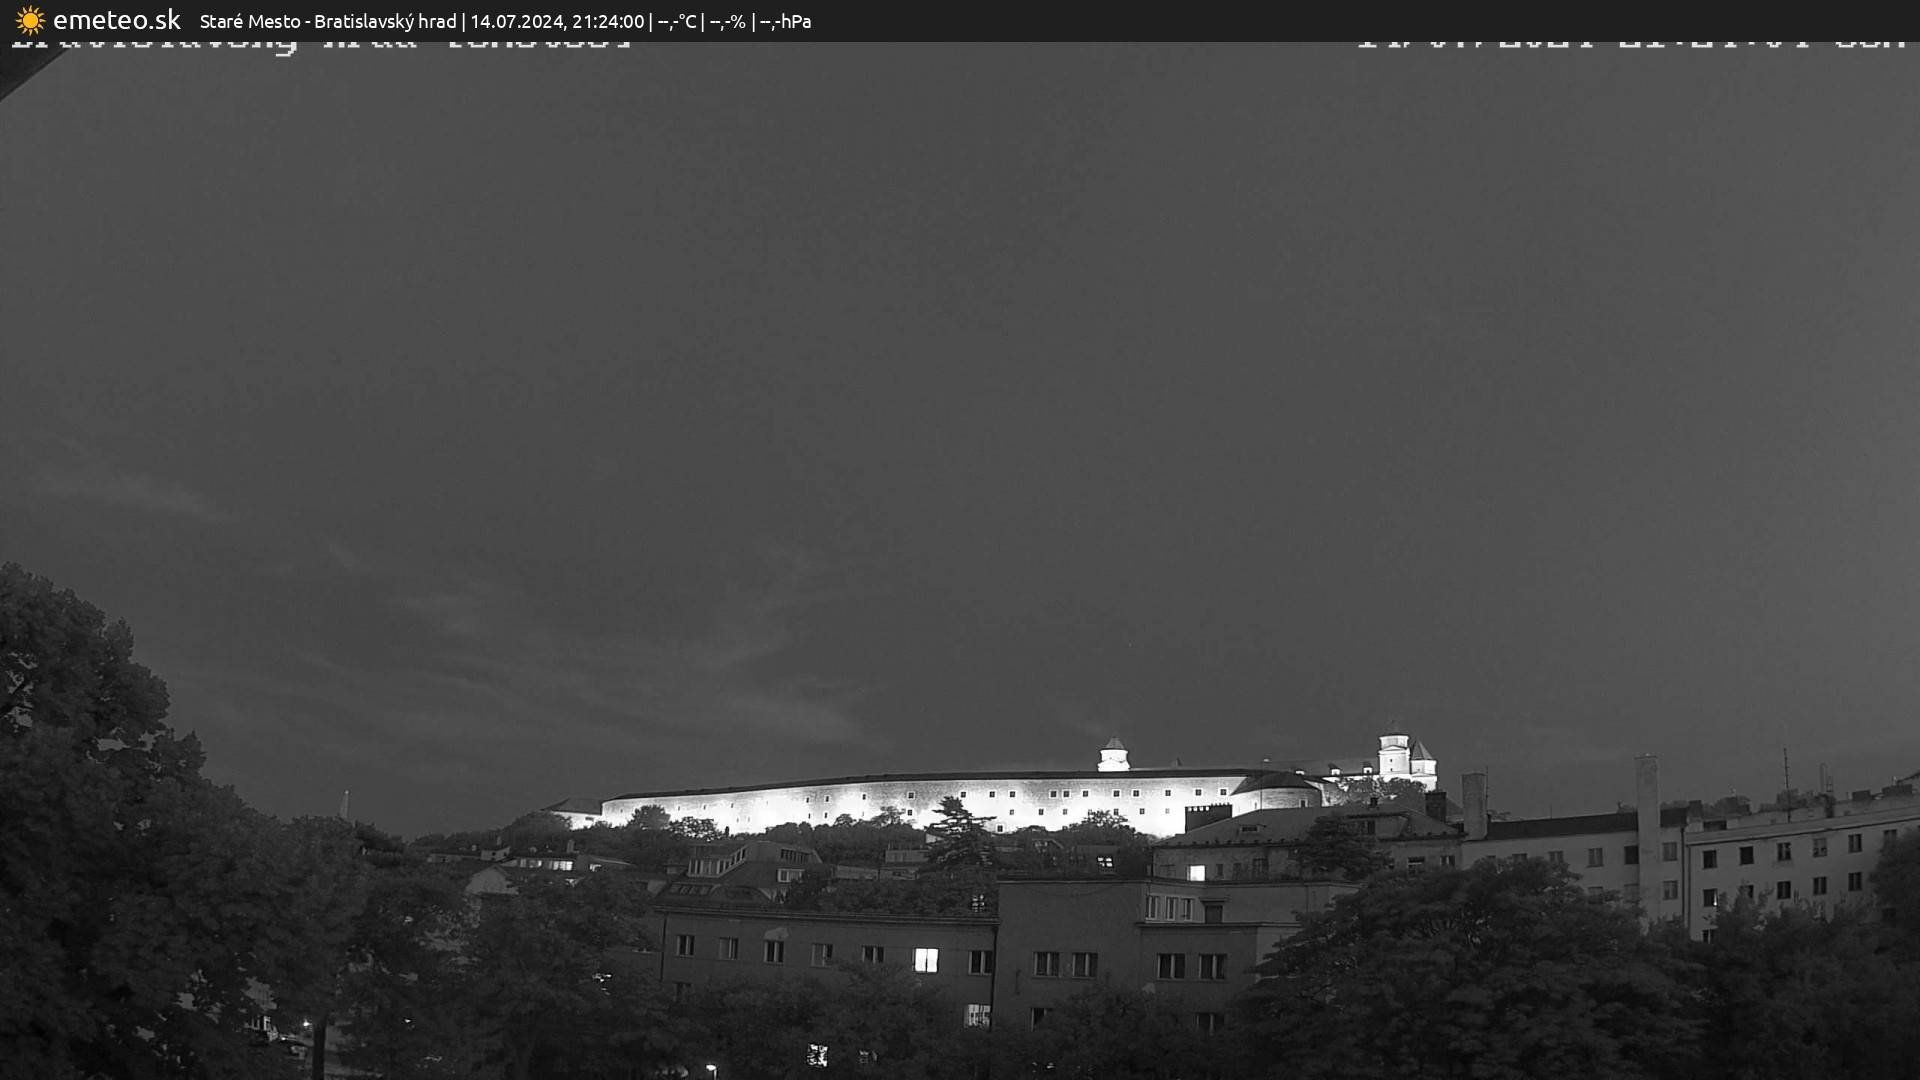
Task: Click the sun icon in the emeteo.sk logo
Action: point(29,20)
